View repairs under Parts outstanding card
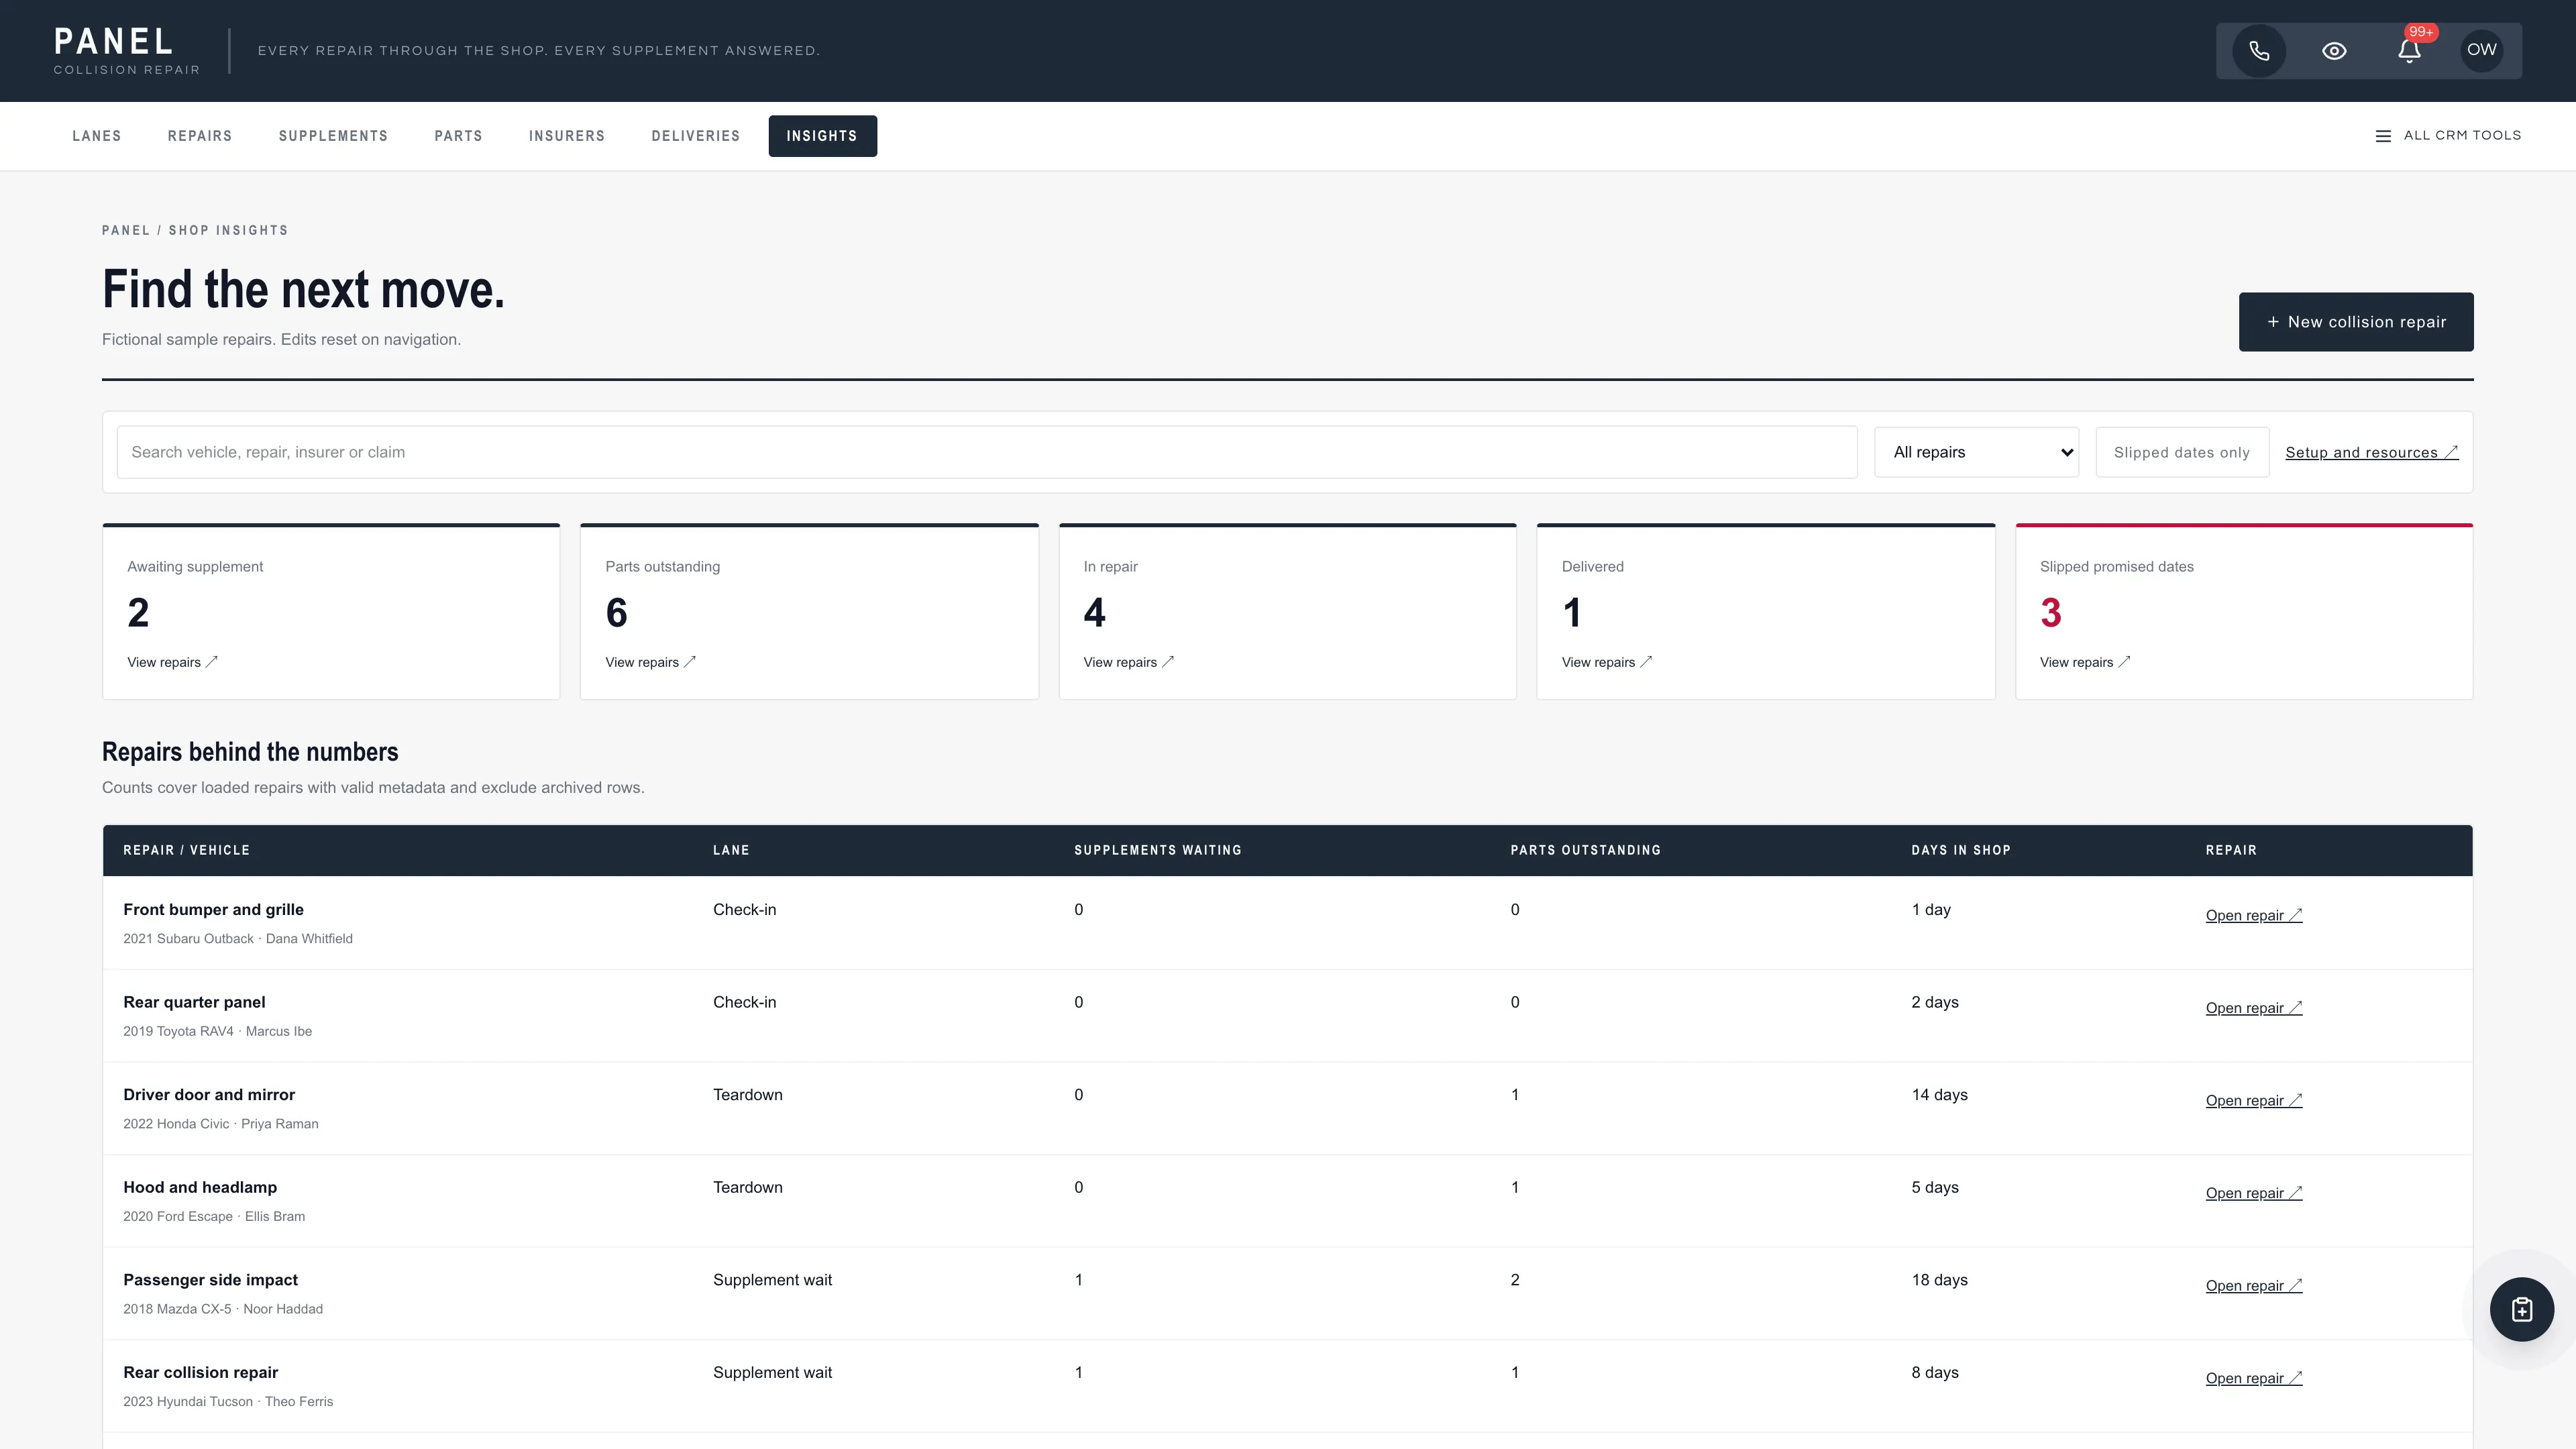The image size is (2576, 1449). 650,662
